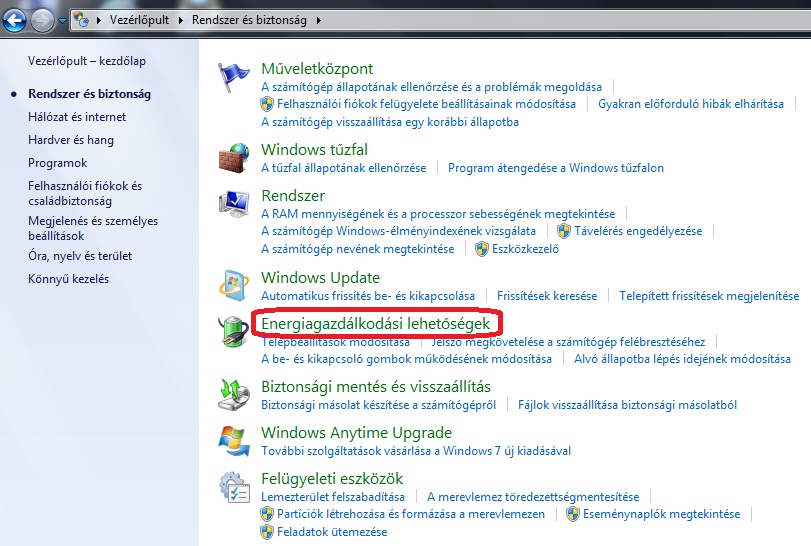
Task: Click Rendszer és biztonság breadcrumb in address bar
Action: [249, 20]
